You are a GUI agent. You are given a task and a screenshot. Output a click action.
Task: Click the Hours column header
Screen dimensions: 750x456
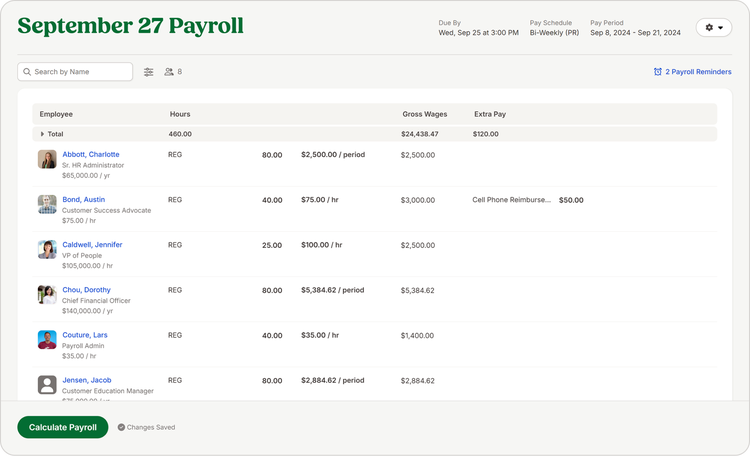pos(180,114)
